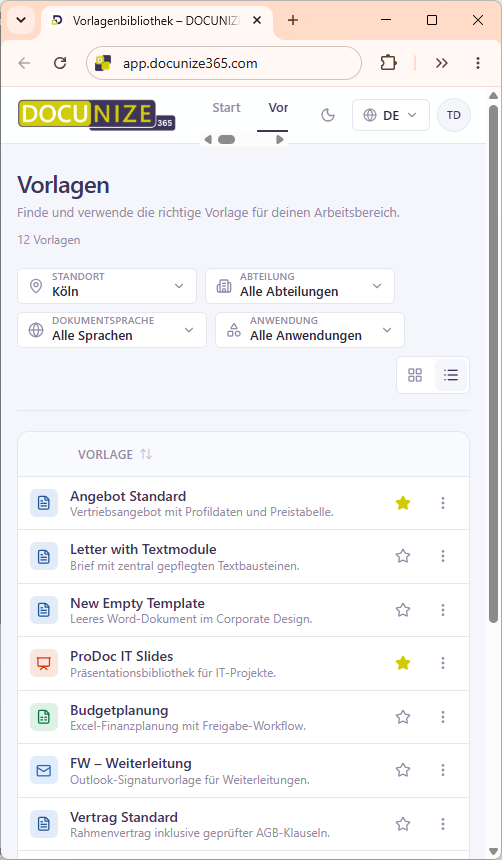Viewport: 502px width, 860px height.
Task: Remove the ProDoc IT Slides favorite star
Action: pos(403,663)
